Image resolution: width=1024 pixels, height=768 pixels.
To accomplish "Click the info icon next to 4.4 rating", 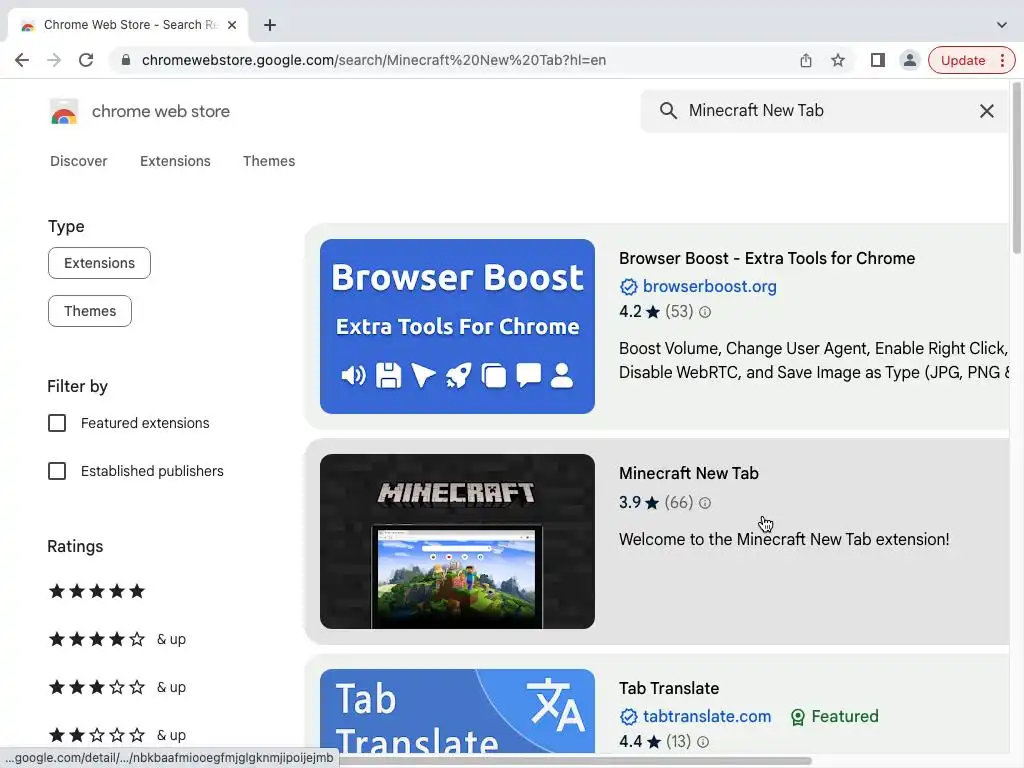I will click(703, 742).
